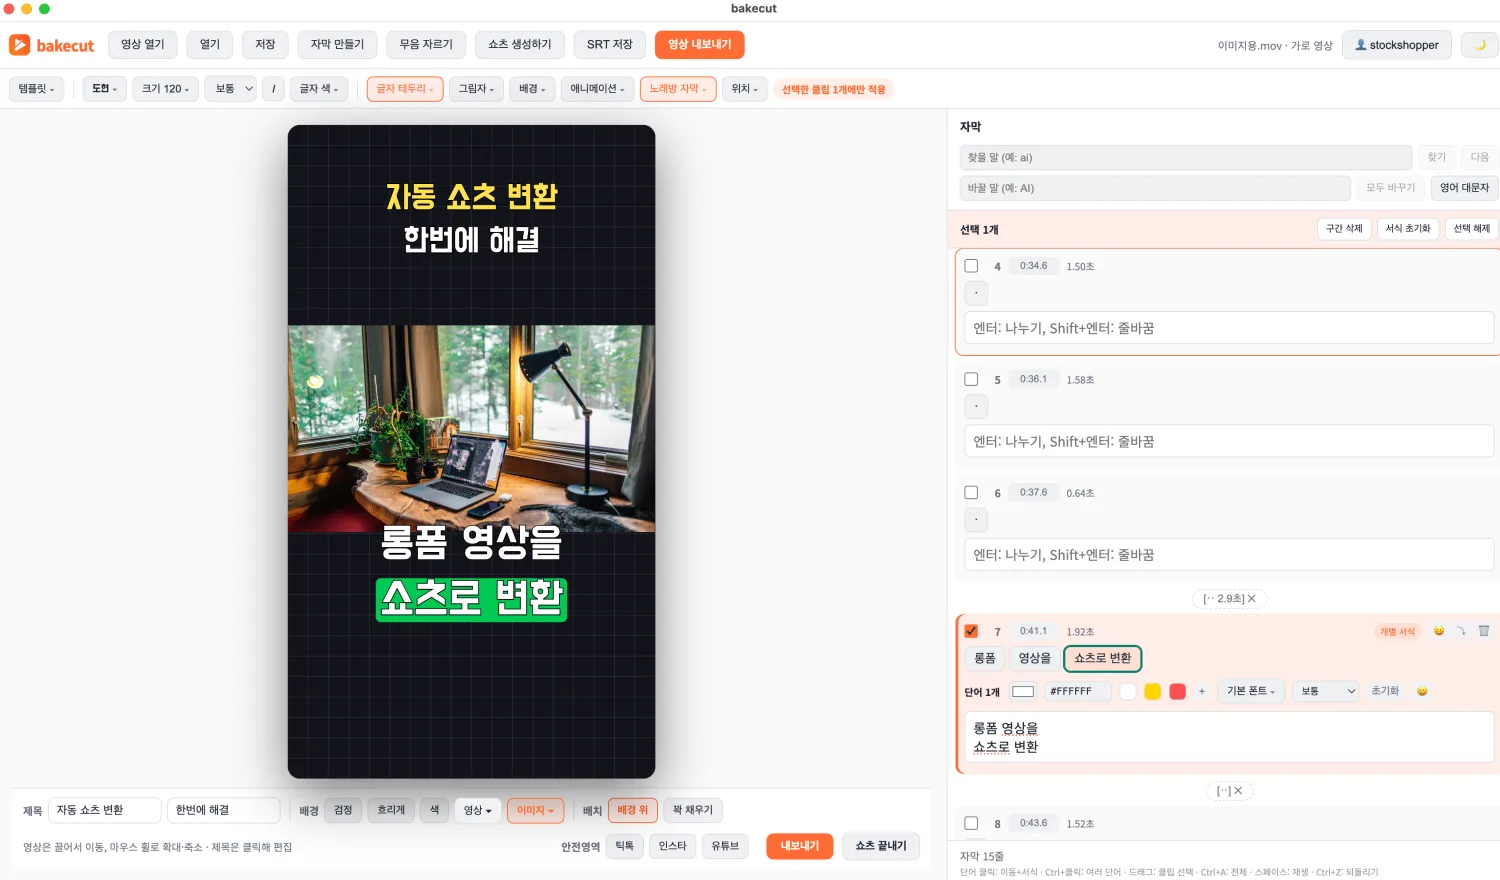Select the yellow color swatch

point(1152,691)
